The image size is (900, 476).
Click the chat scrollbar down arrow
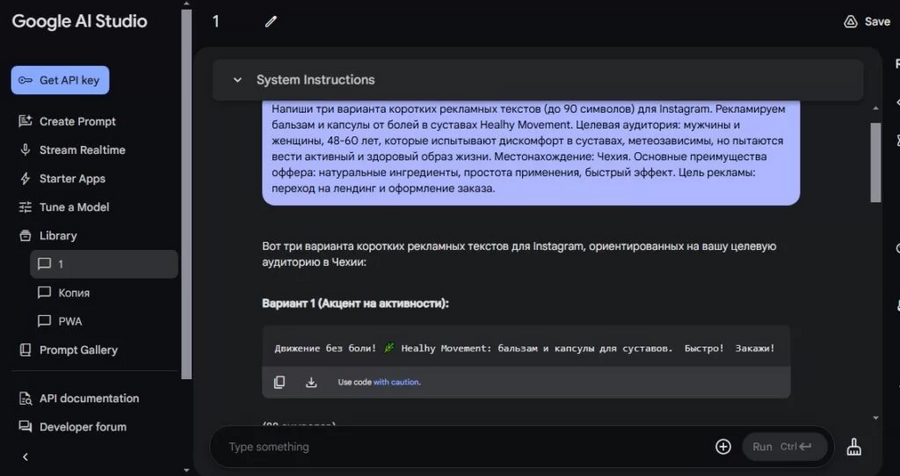point(876,418)
